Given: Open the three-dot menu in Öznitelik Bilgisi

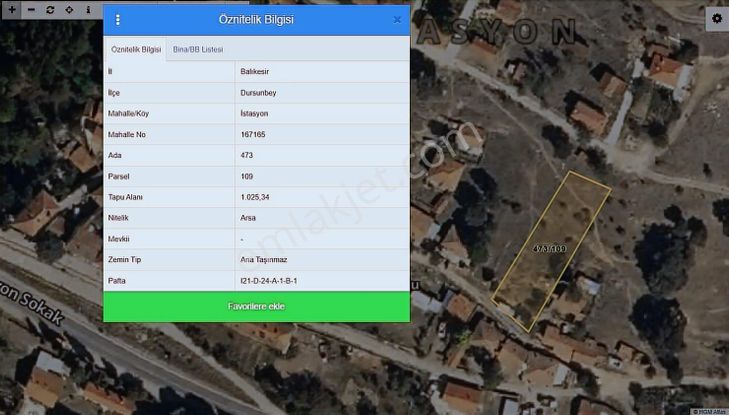Looking at the screenshot, I should (x=118, y=19).
